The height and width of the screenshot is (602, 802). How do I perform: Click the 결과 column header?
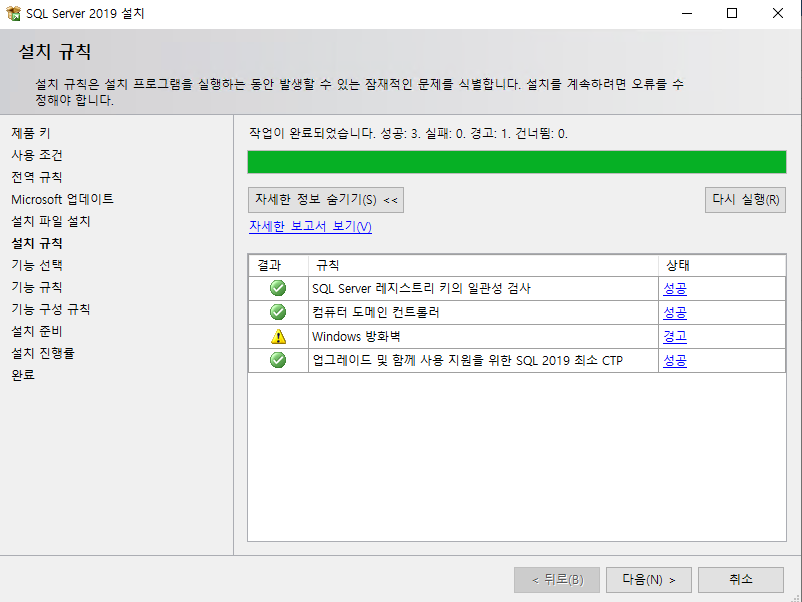278,265
